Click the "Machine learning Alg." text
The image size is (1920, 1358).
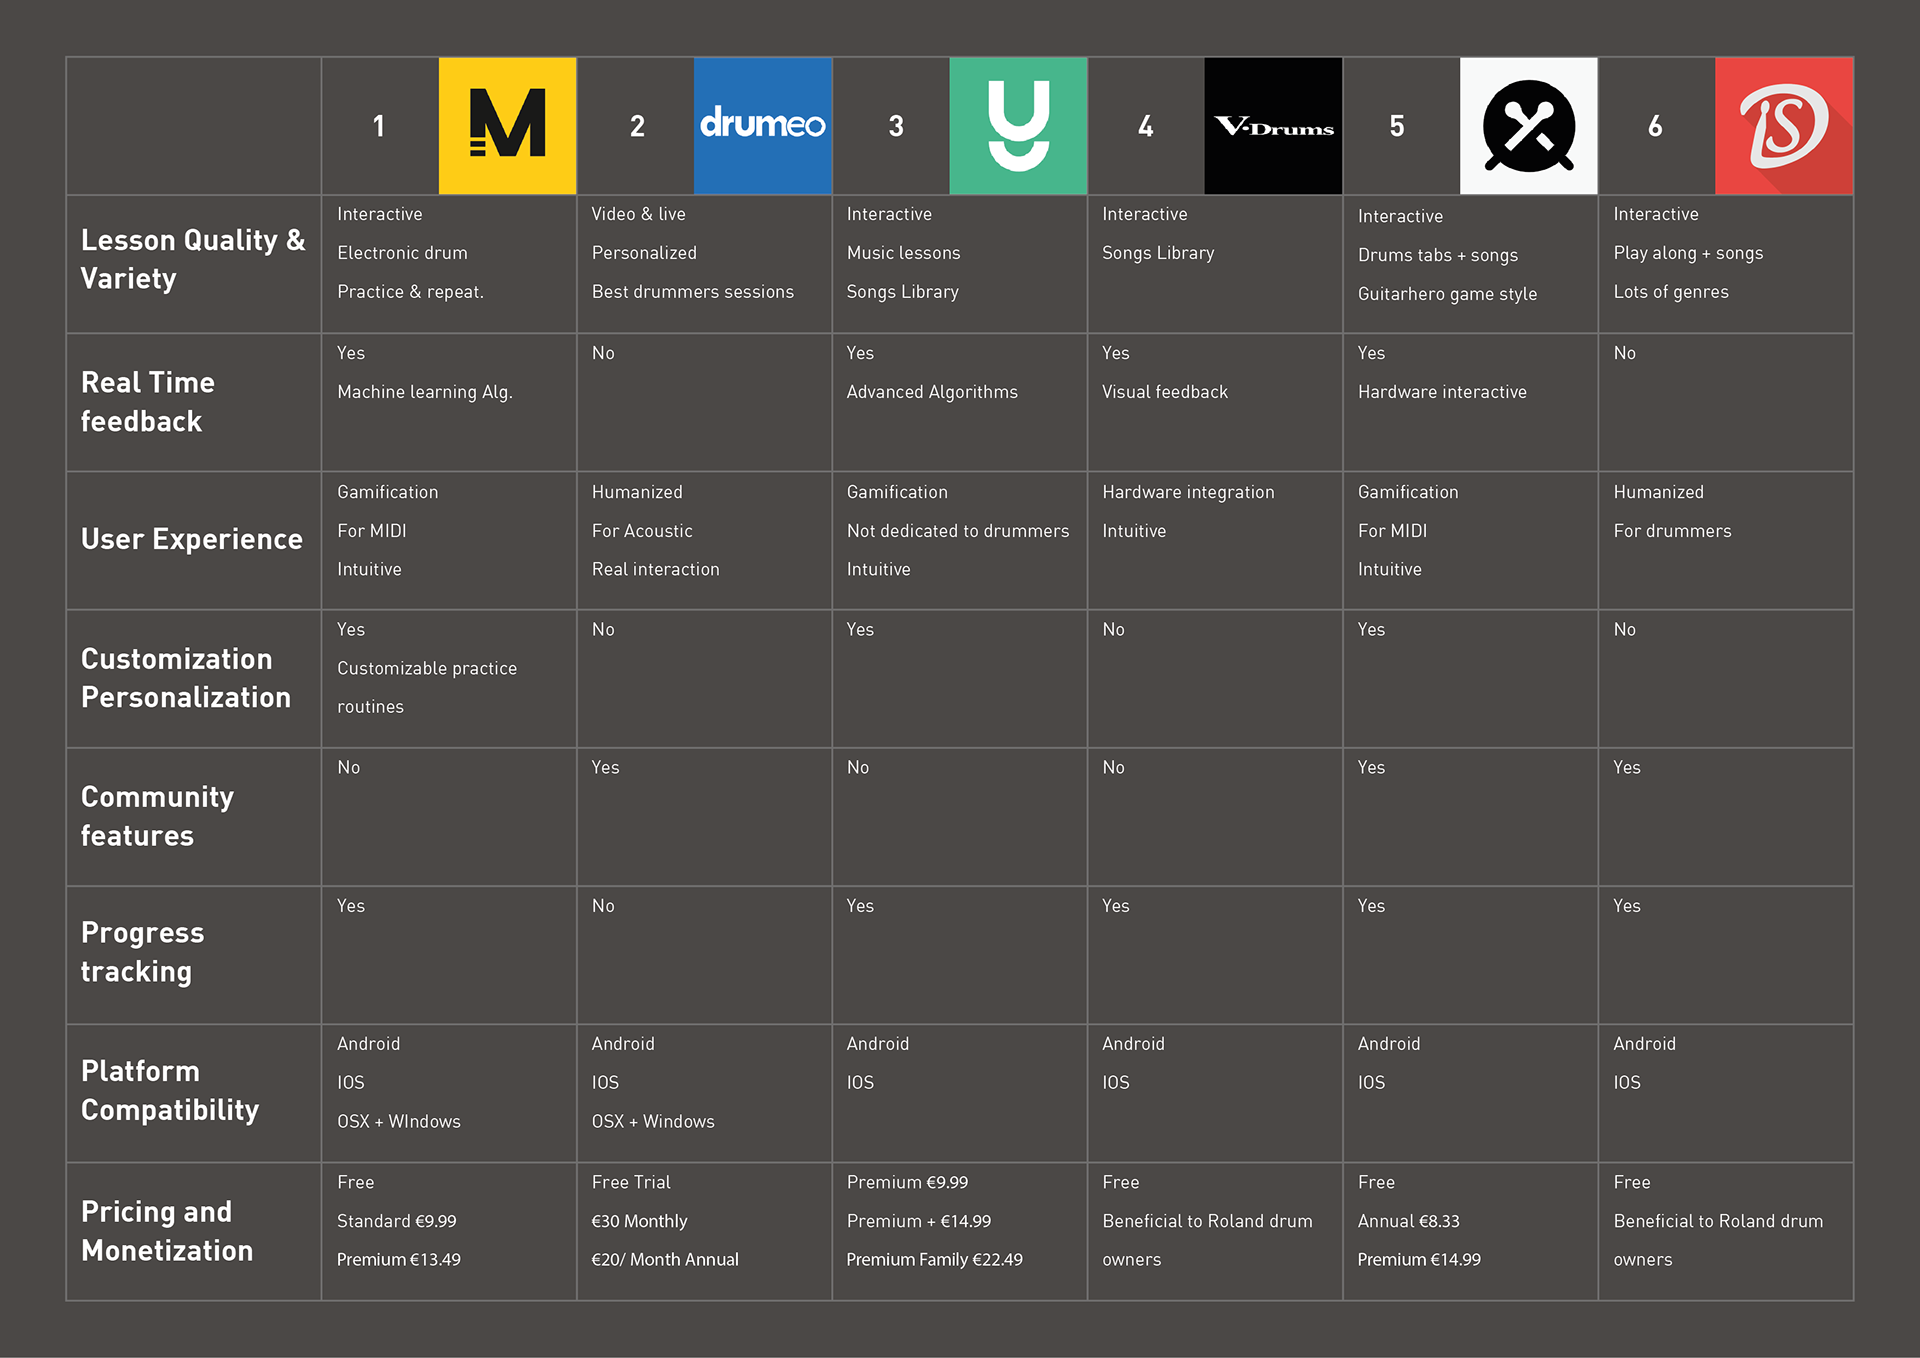[x=425, y=392]
